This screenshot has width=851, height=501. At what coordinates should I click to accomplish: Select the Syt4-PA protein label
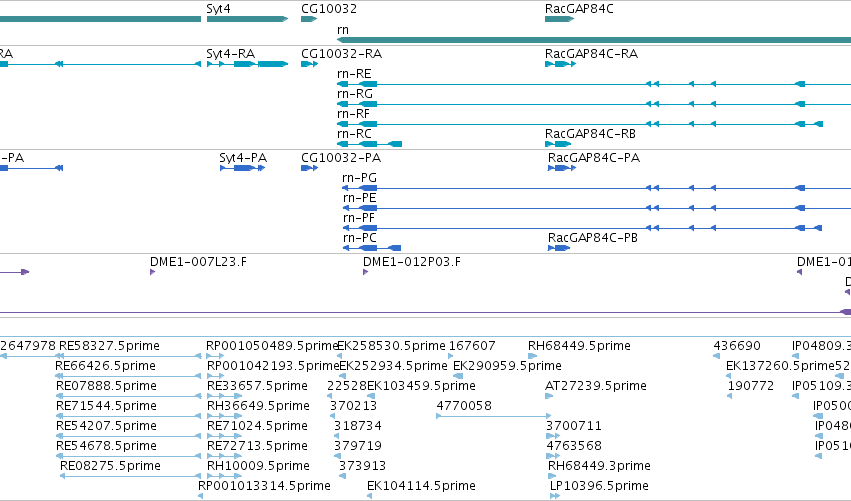pos(243,158)
